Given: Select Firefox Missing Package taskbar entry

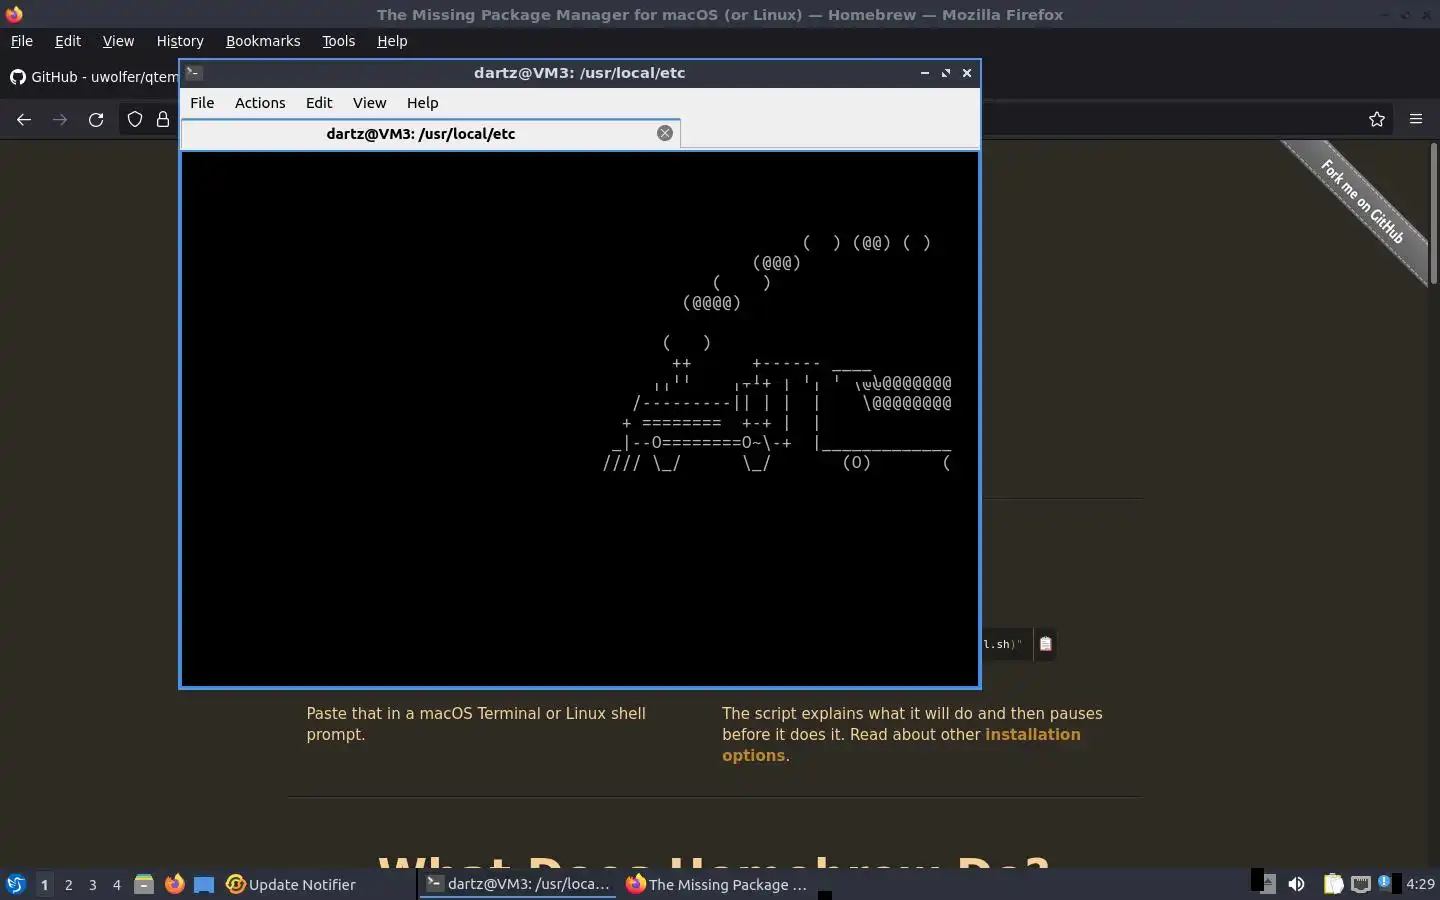Looking at the screenshot, I should [x=717, y=884].
